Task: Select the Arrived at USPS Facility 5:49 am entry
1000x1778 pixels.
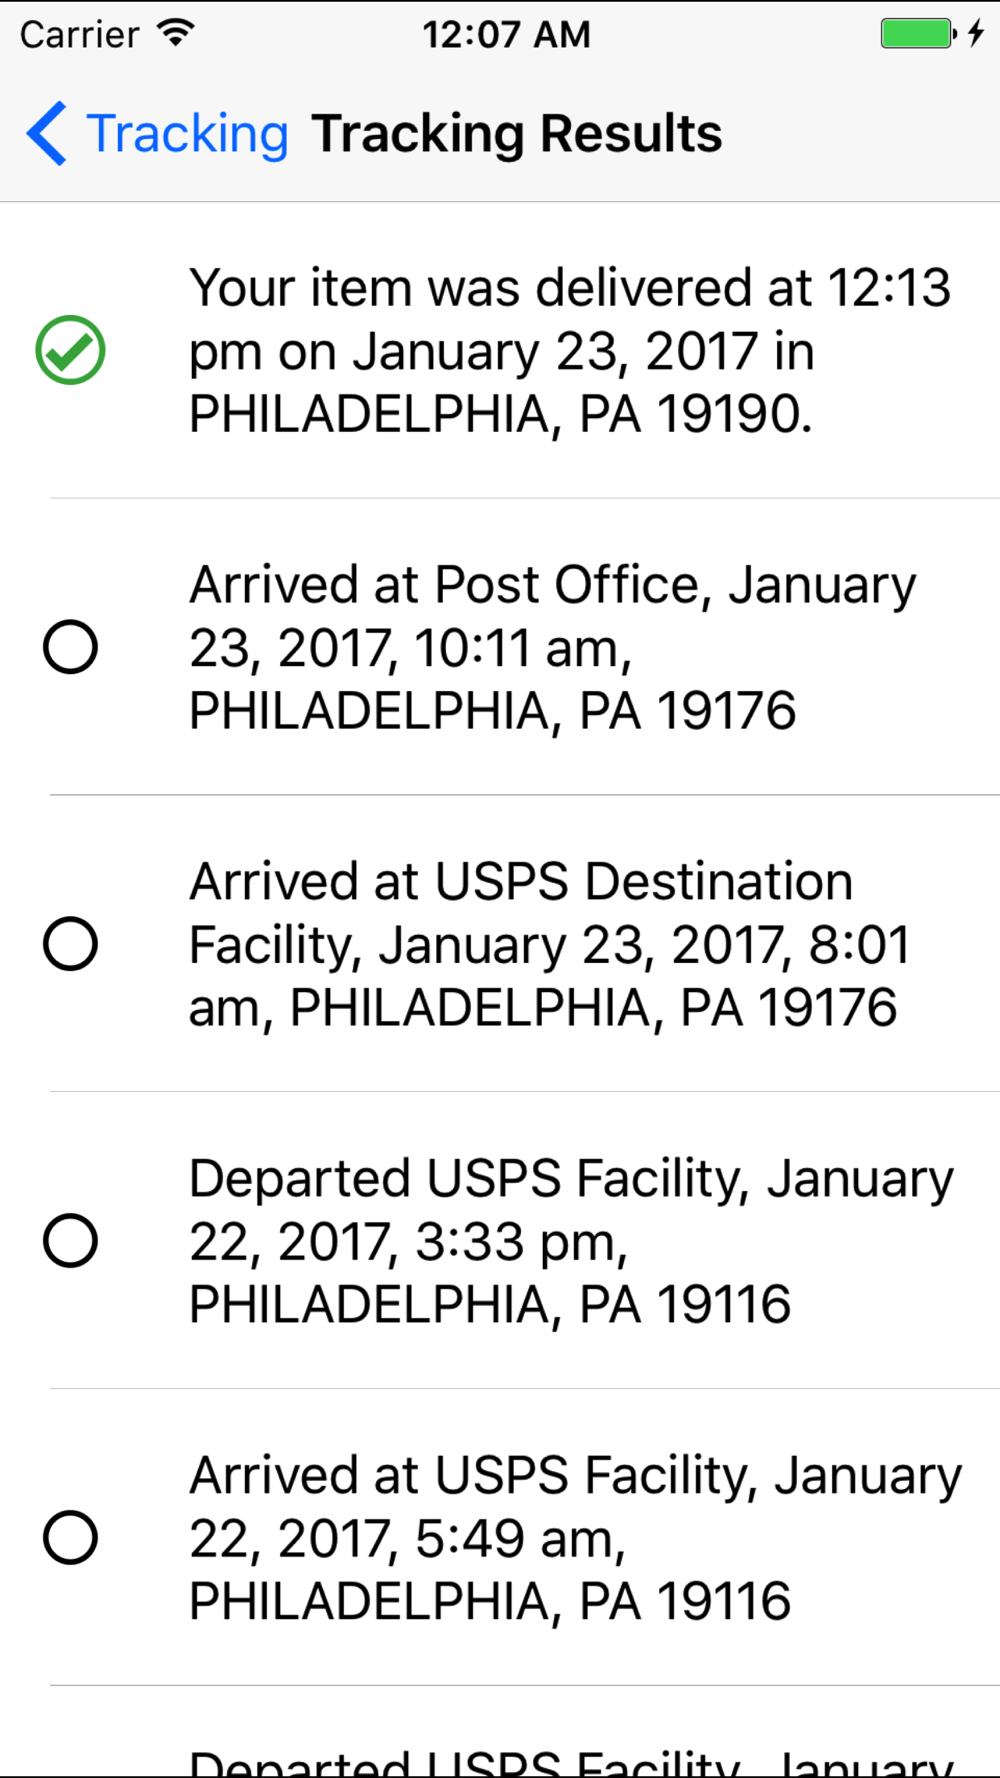Action: point(576,1539)
